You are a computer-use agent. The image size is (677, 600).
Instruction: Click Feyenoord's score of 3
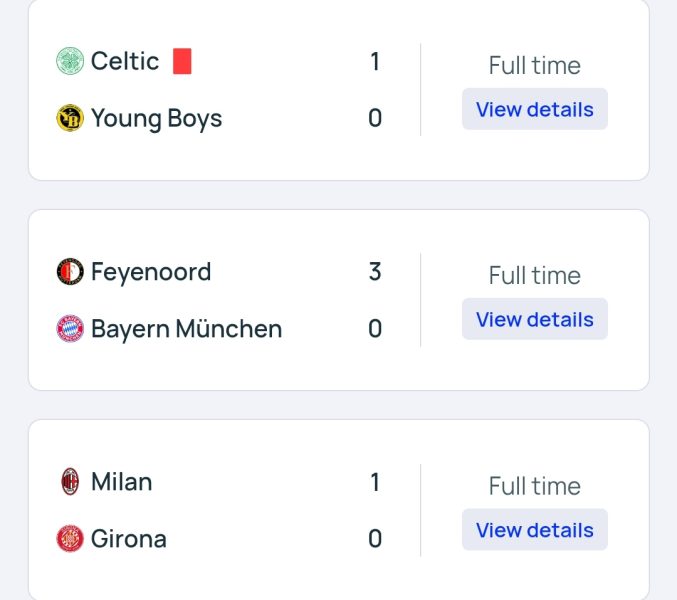(x=375, y=272)
